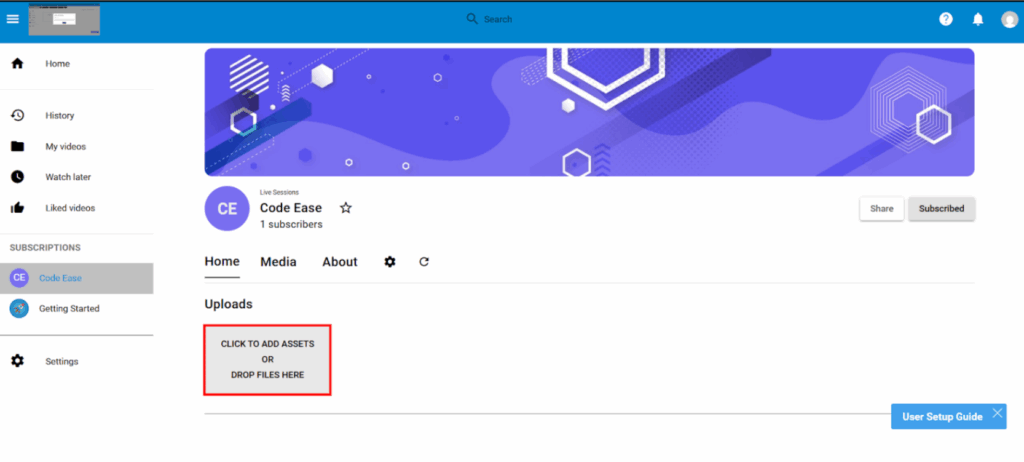Close the User Setup Guide popup
Image resolution: width=1024 pixels, height=462 pixels.
tap(997, 414)
